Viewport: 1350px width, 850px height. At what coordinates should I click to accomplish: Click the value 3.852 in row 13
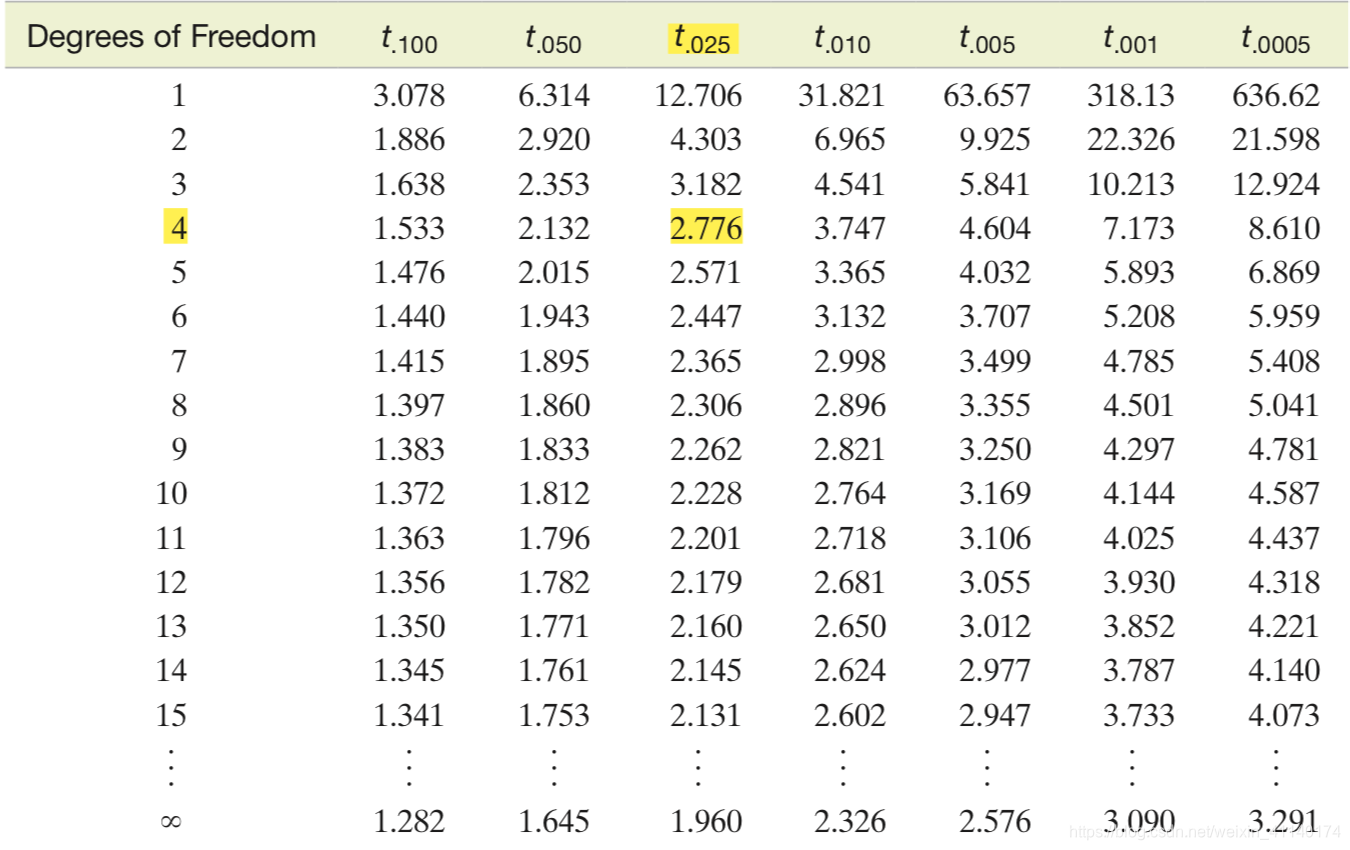coord(1139,627)
